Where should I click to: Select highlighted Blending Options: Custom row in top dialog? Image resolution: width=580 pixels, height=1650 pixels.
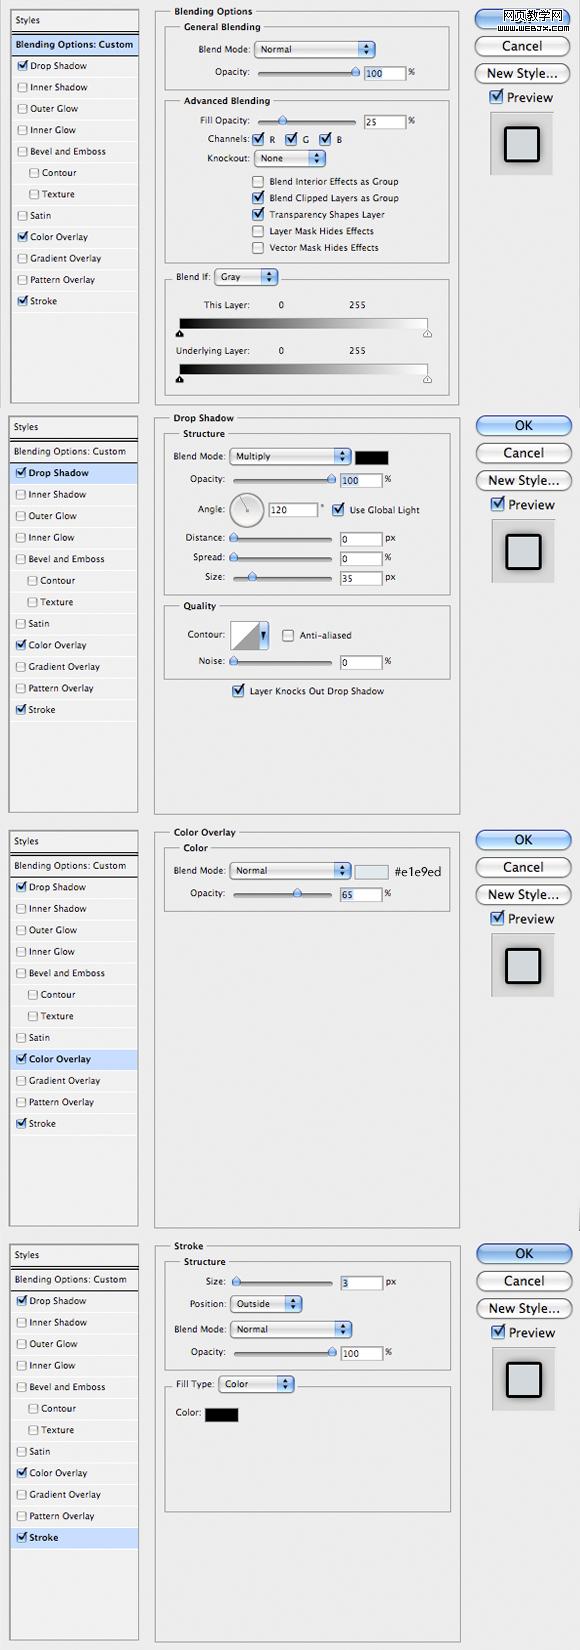75,44
